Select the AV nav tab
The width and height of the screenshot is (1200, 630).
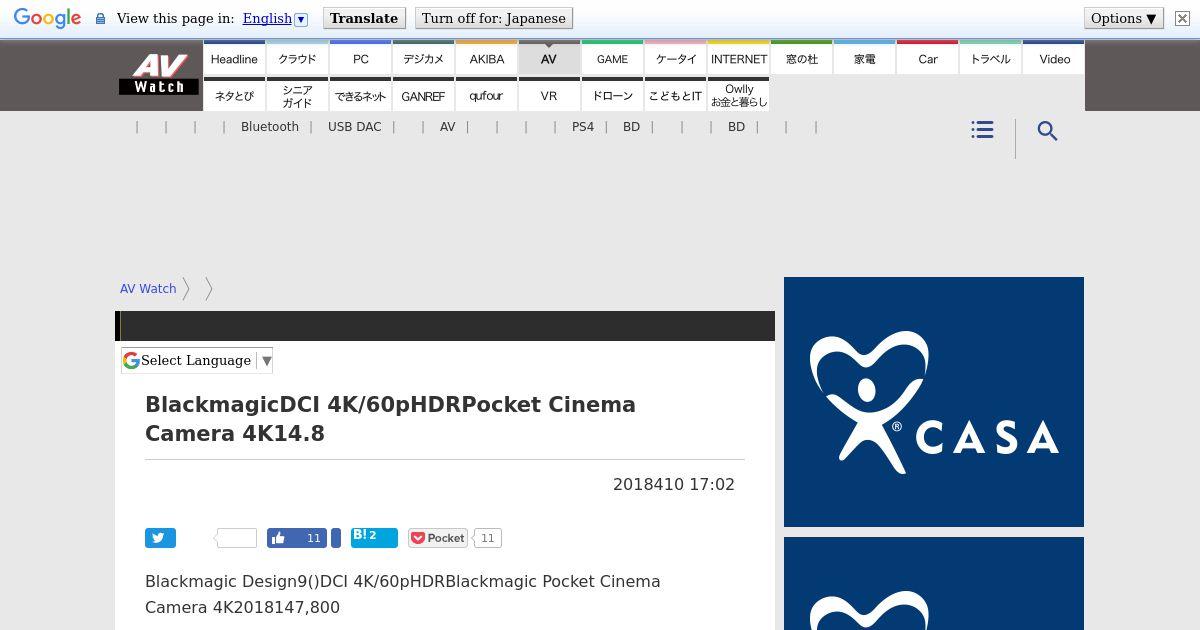(549, 58)
